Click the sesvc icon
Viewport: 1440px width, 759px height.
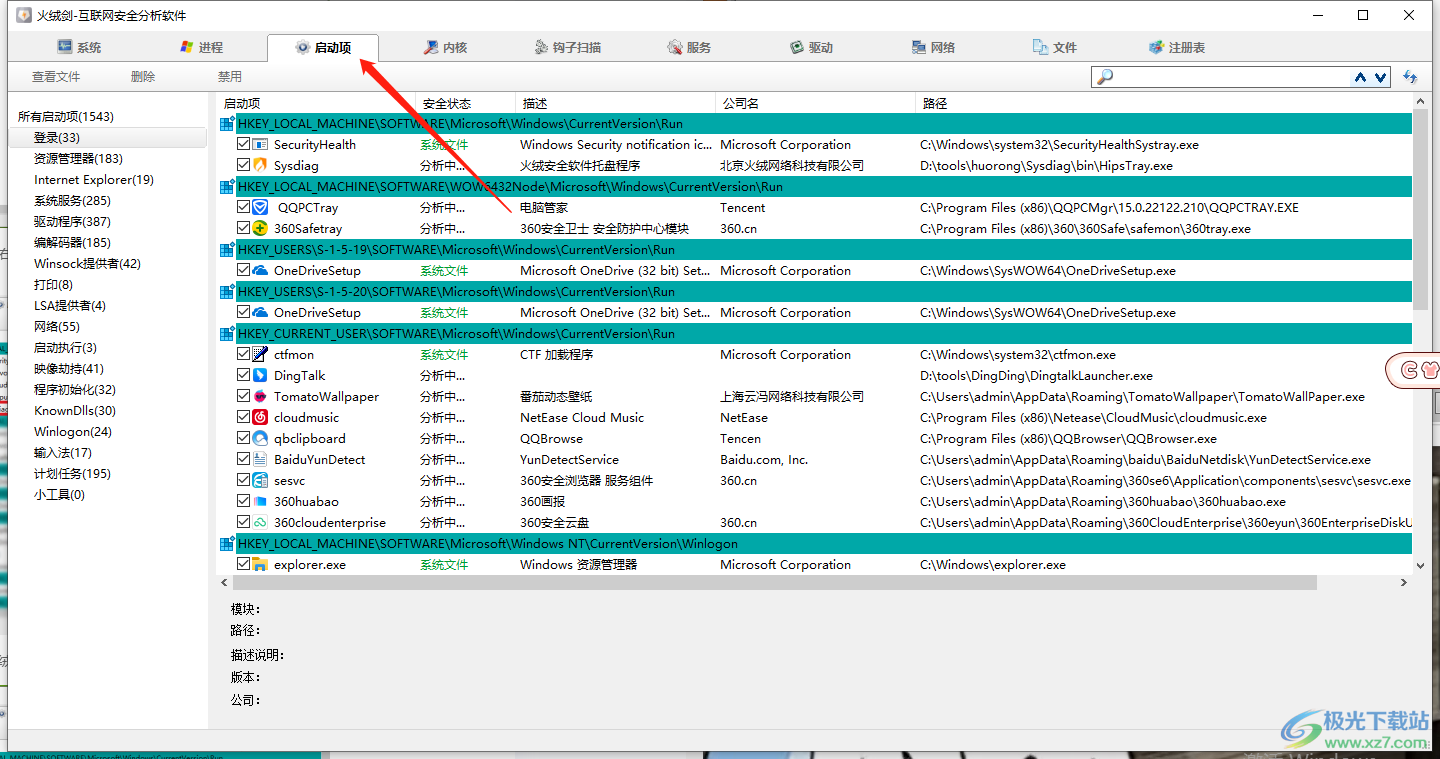tap(260, 481)
